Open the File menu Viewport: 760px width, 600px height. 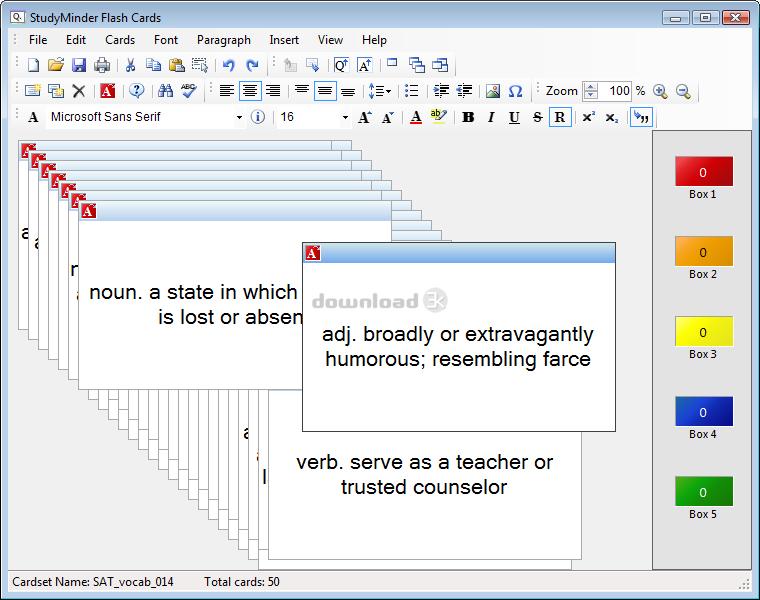tap(38, 40)
